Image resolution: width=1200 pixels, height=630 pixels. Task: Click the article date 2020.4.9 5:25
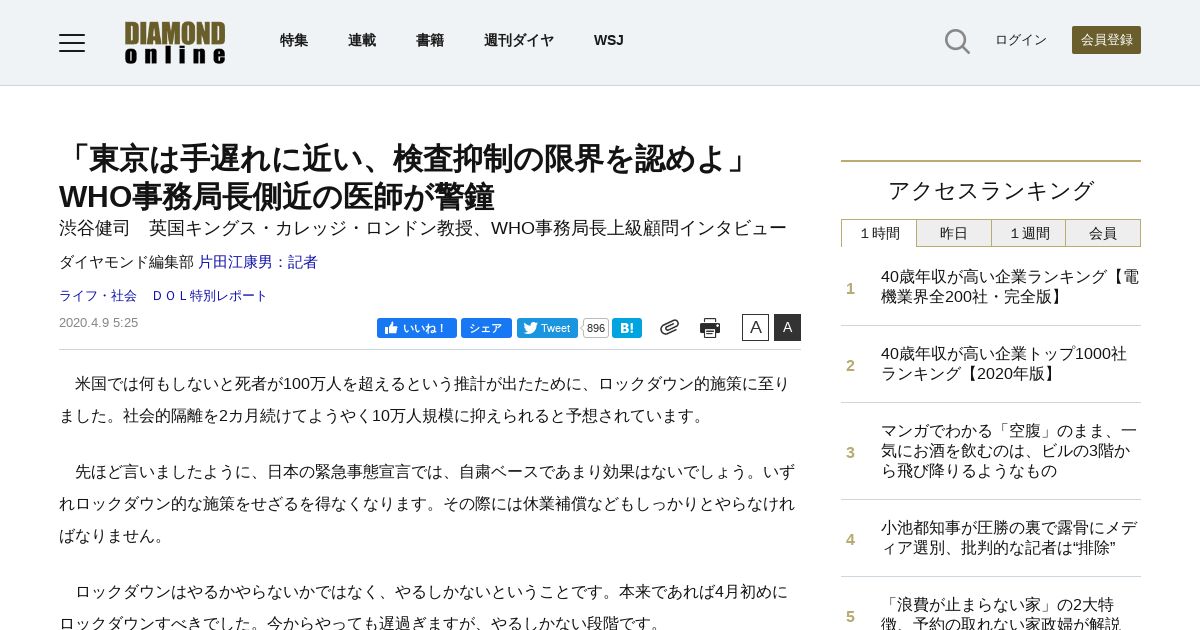[x=98, y=323]
